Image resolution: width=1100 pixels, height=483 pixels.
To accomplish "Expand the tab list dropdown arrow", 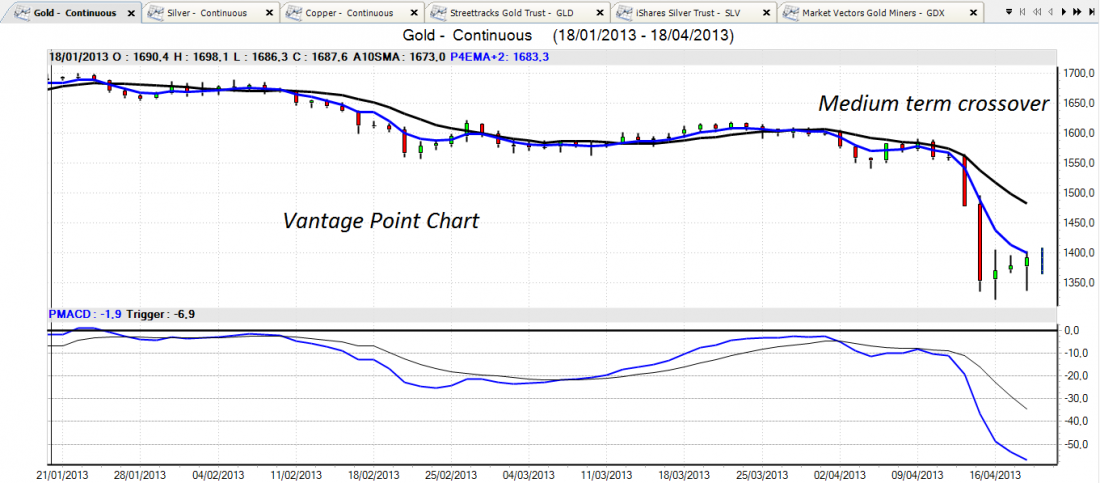I will coord(1010,14).
